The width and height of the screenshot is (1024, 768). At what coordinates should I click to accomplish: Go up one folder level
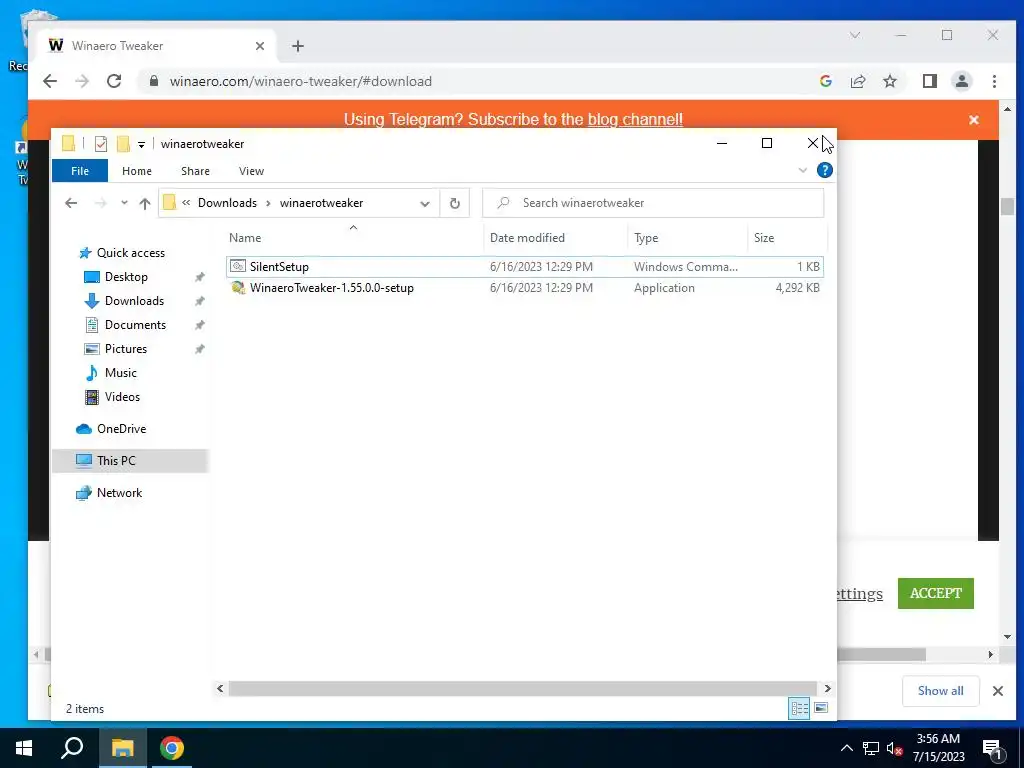pos(145,203)
